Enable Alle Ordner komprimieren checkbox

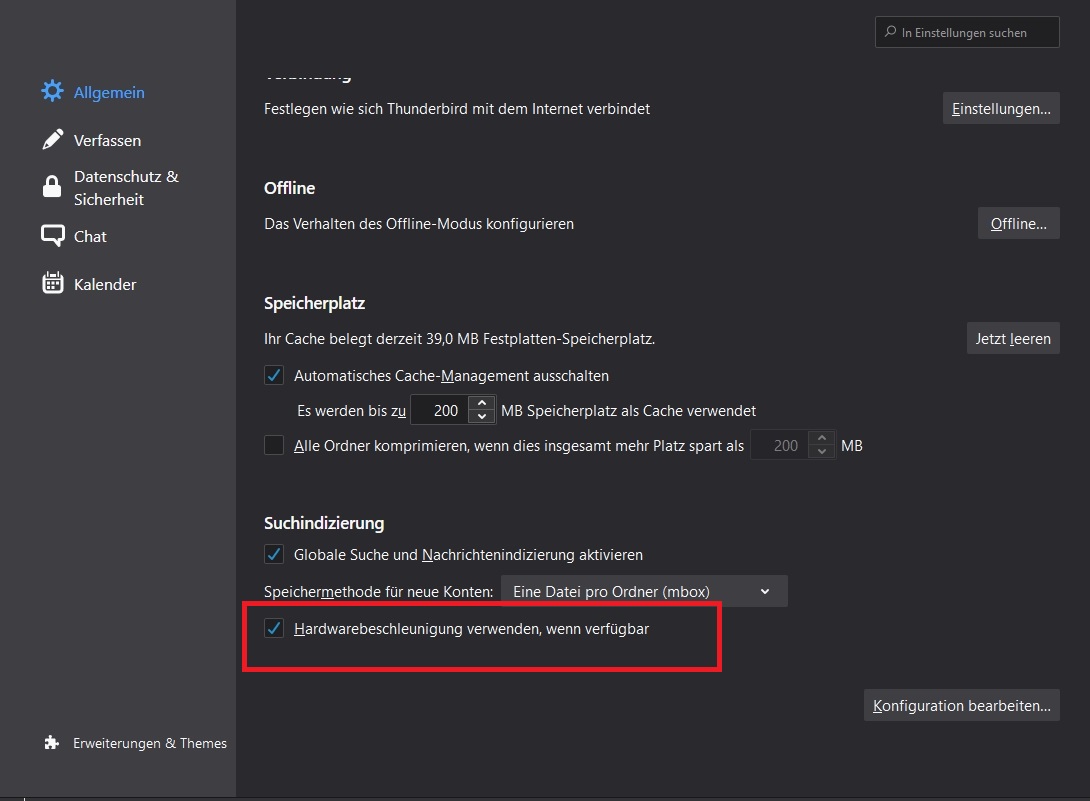tap(274, 445)
